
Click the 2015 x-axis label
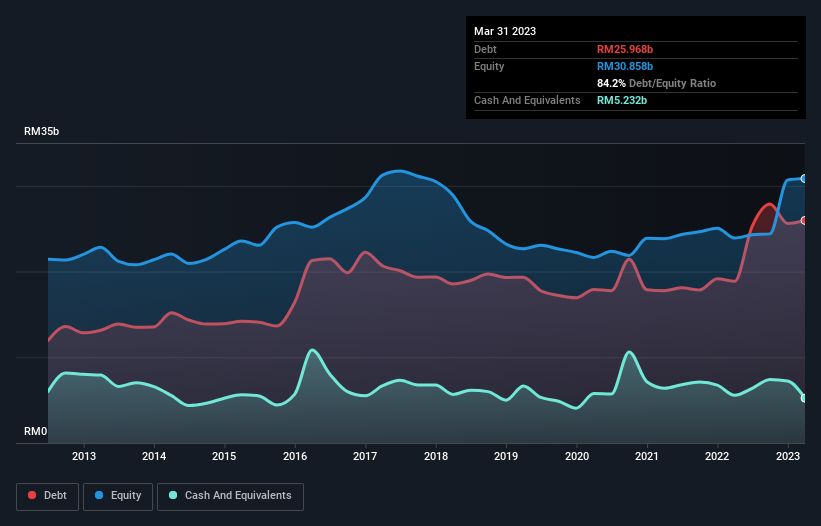pyautogui.click(x=224, y=456)
